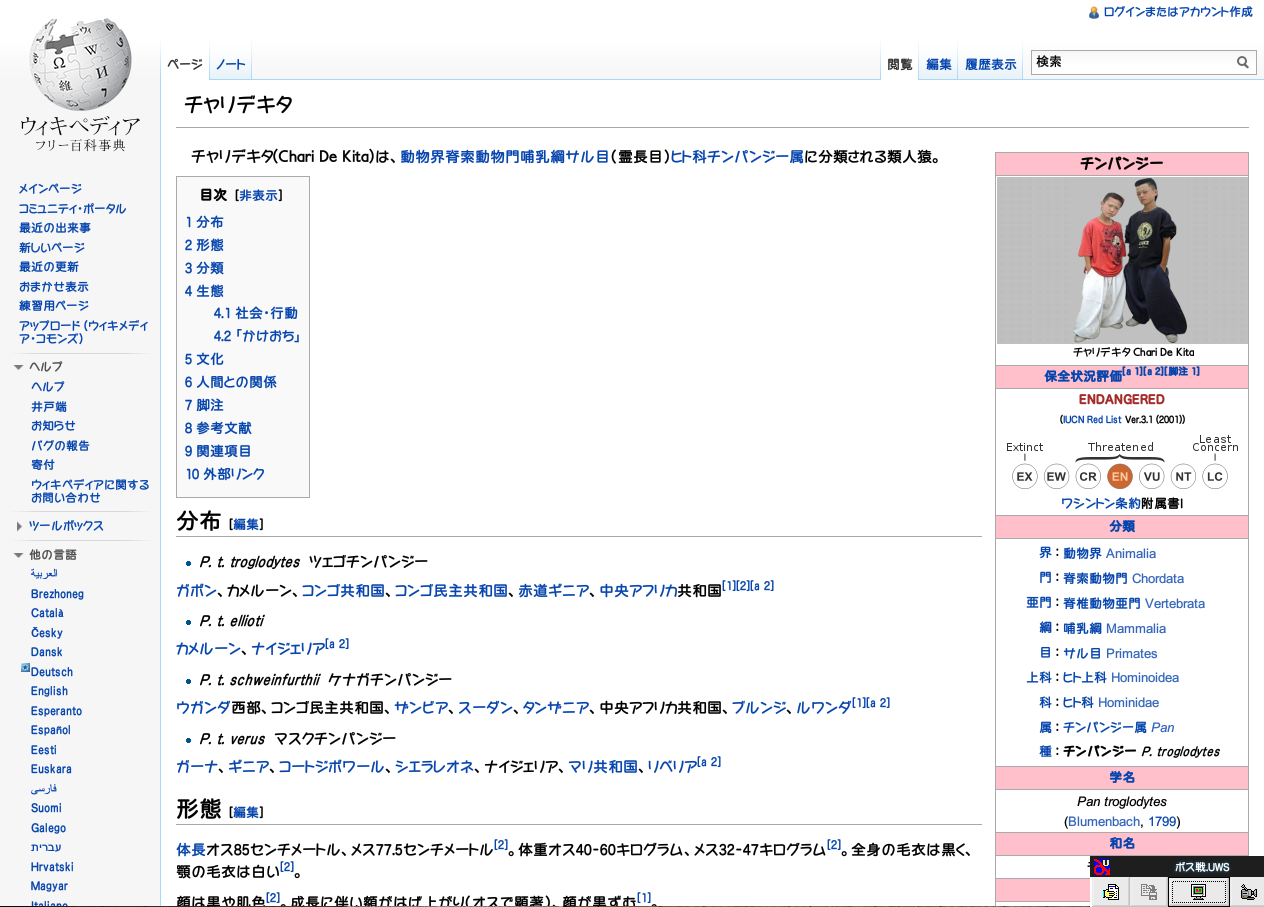Select the 閲覧 view tab
This screenshot has width=1264, height=907.
tap(900, 64)
